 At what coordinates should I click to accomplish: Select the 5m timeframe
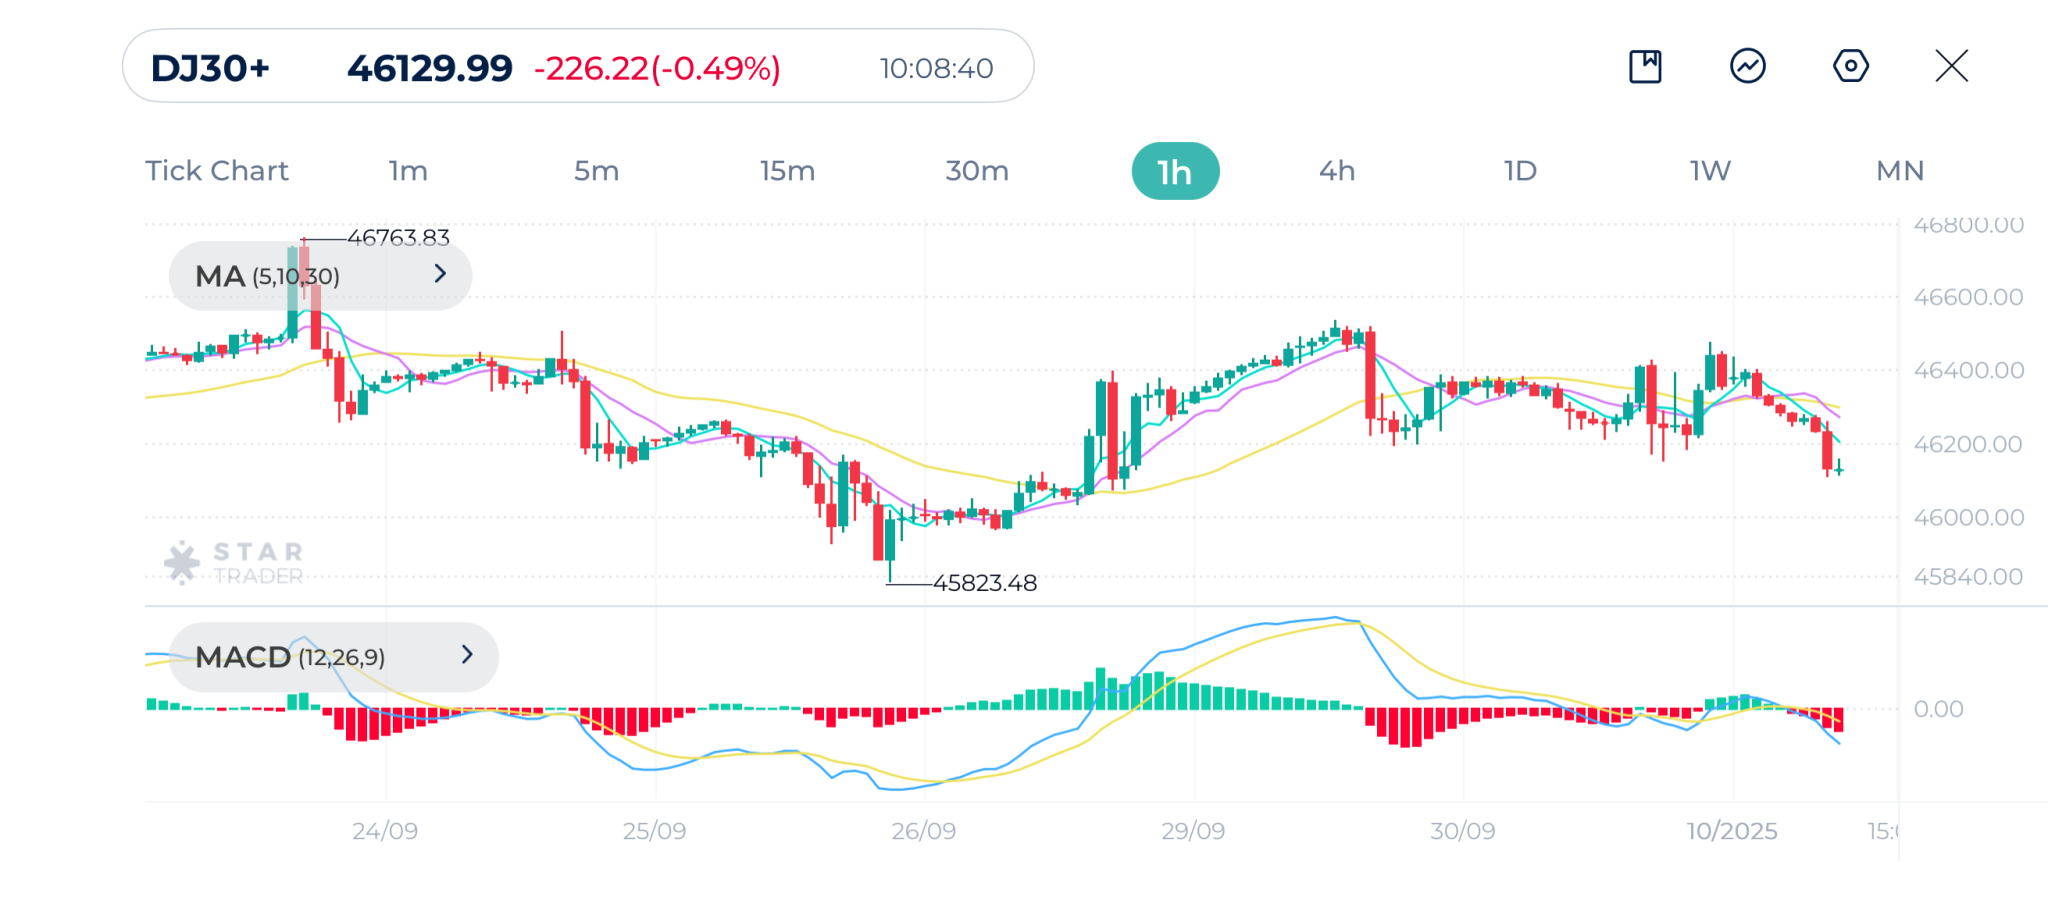(596, 171)
